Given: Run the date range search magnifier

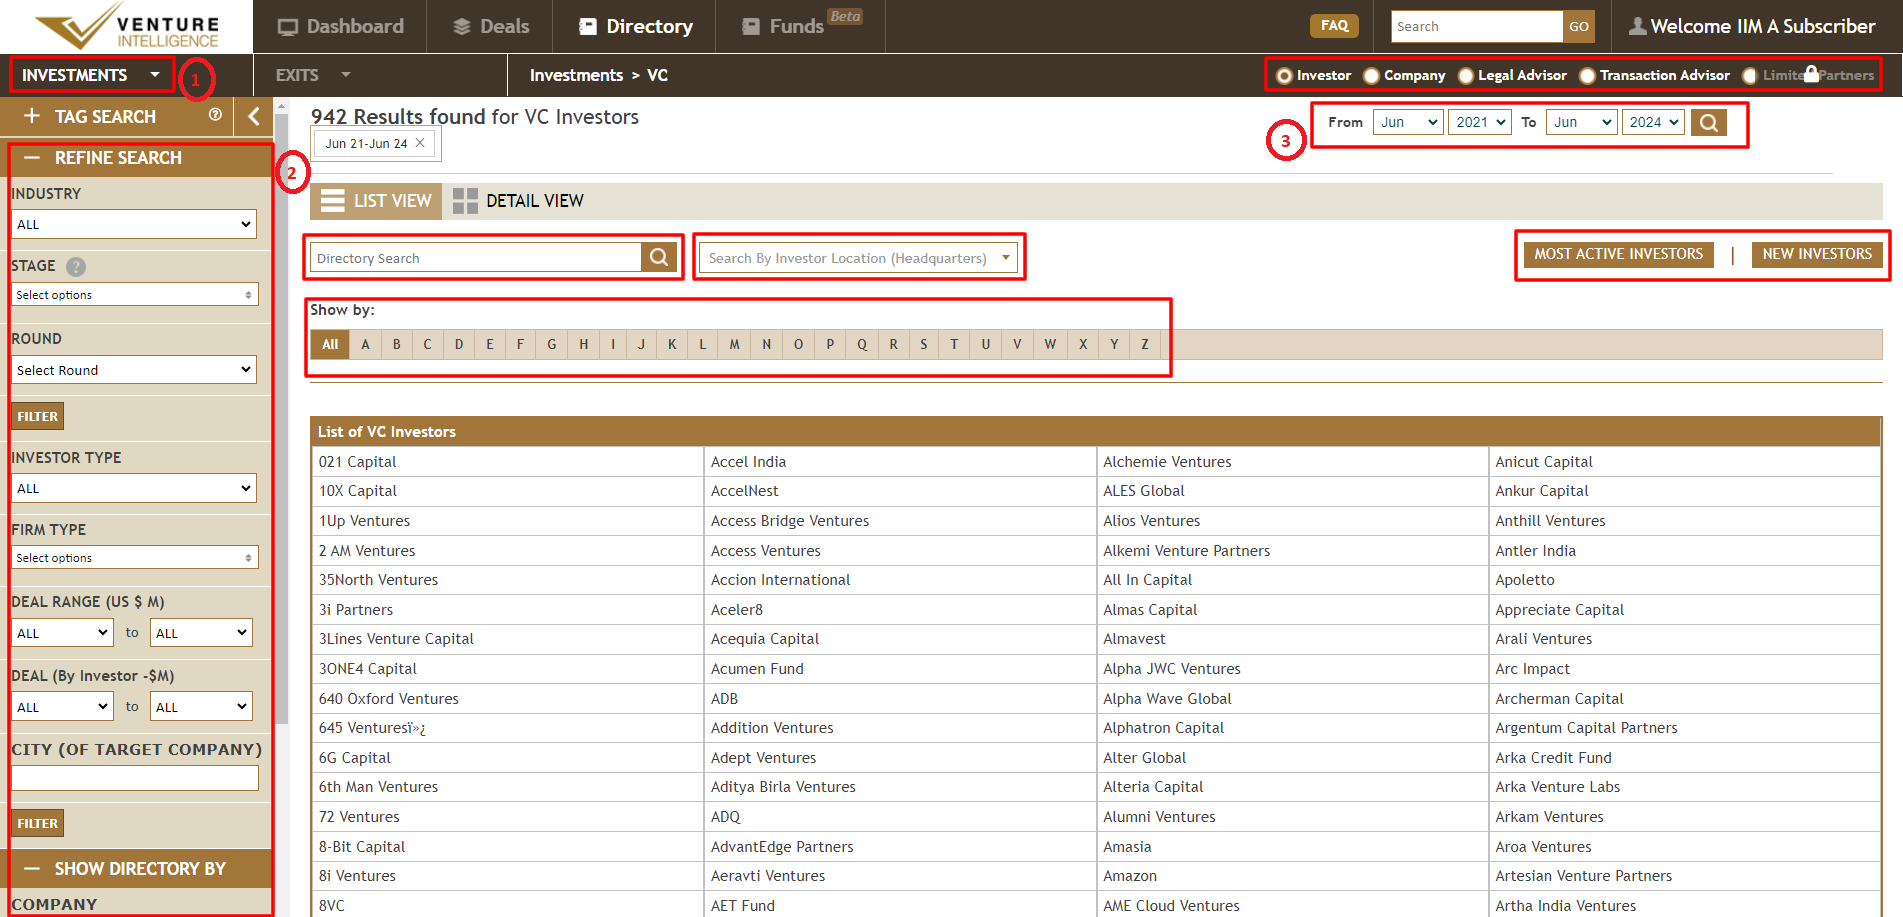Looking at the screenshot, I should (1709, 123).
